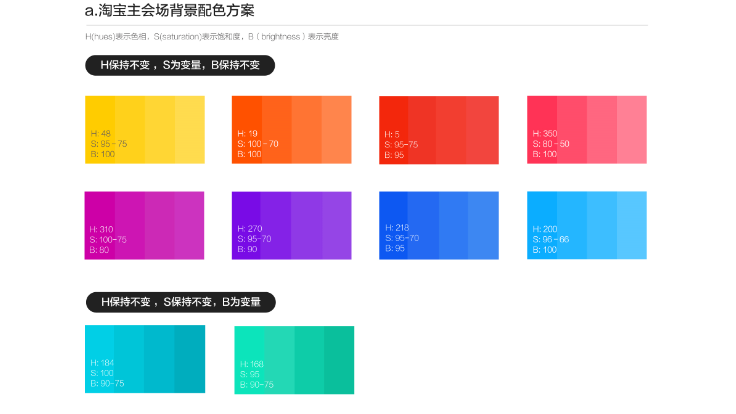Viewport: 736px width, 414px height.
Task: Click the 'S: 95' text on teal green swatch
Action: tap(250, 374)
